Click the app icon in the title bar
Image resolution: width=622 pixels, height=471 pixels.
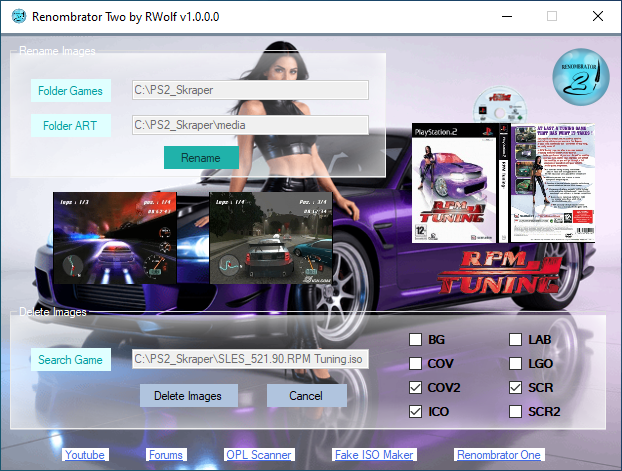coord(19,17)
